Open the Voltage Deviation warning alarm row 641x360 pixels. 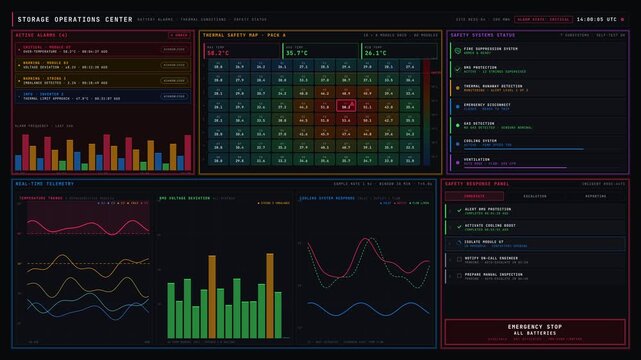point(103,65)
